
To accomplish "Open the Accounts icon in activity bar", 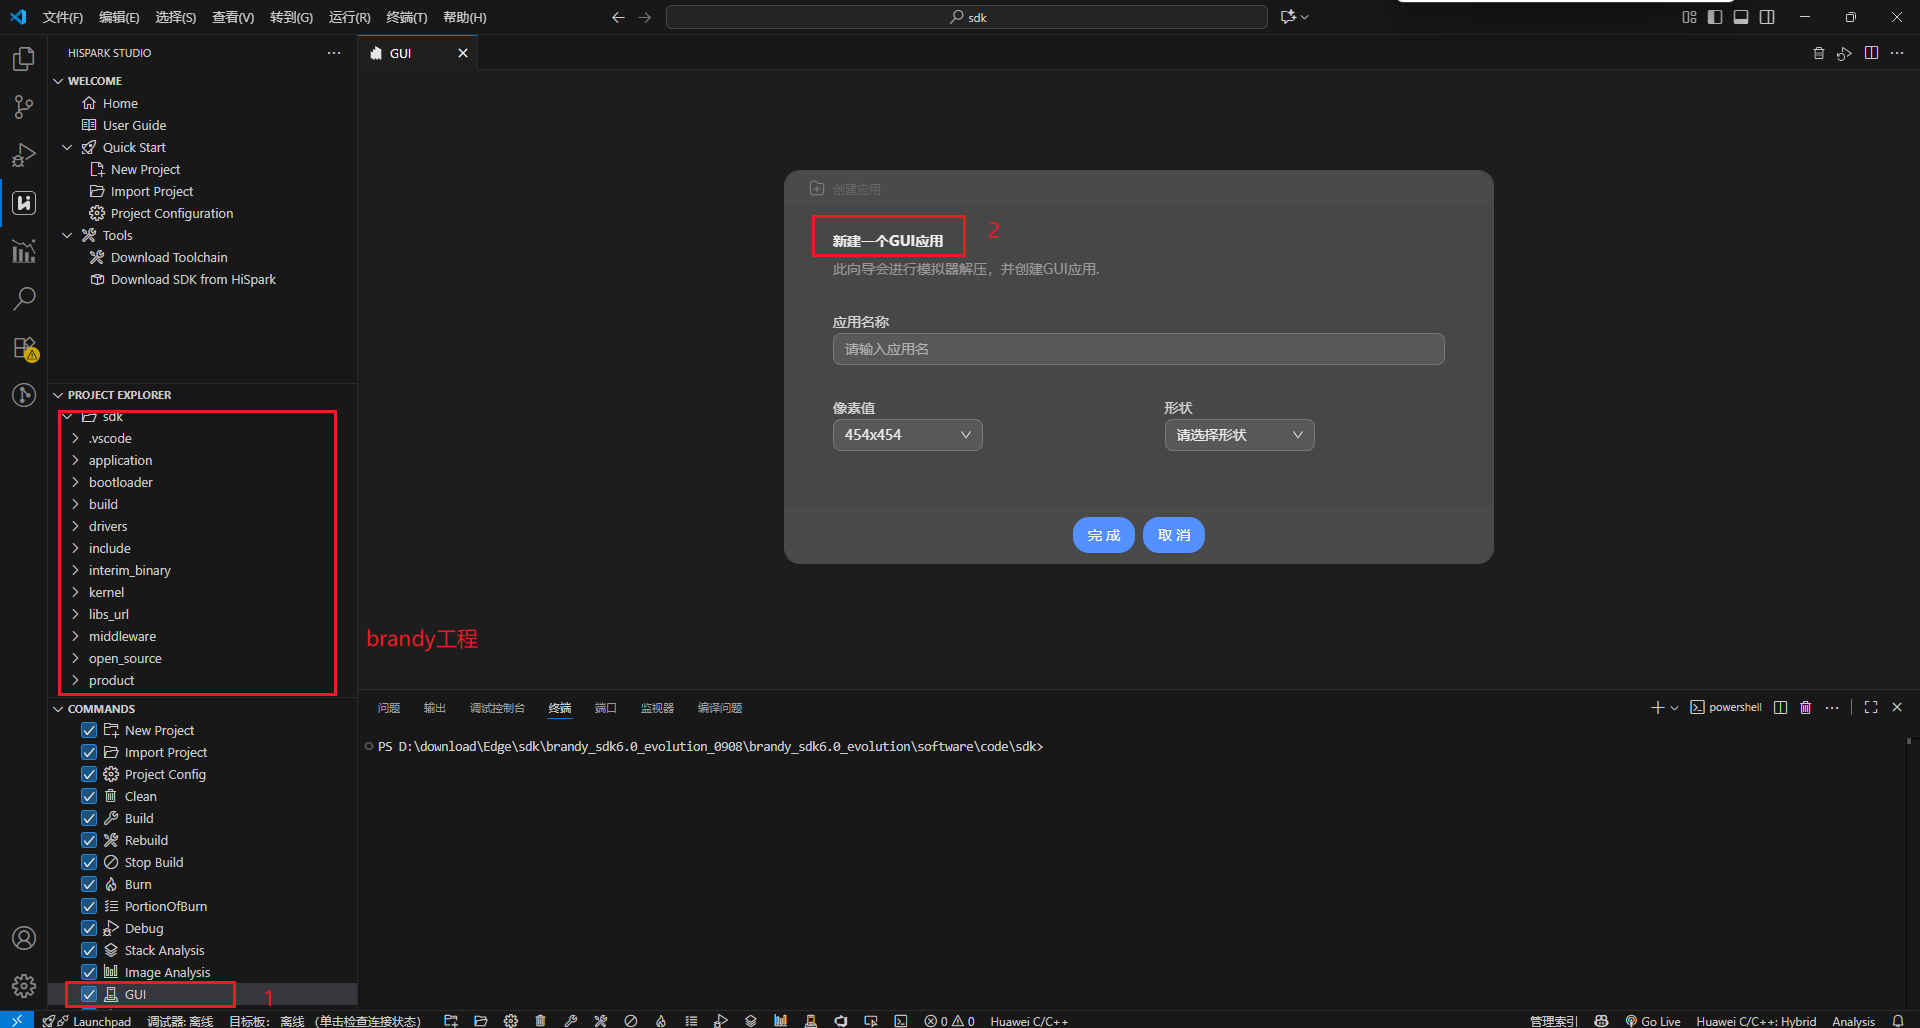I will (24, 938).
